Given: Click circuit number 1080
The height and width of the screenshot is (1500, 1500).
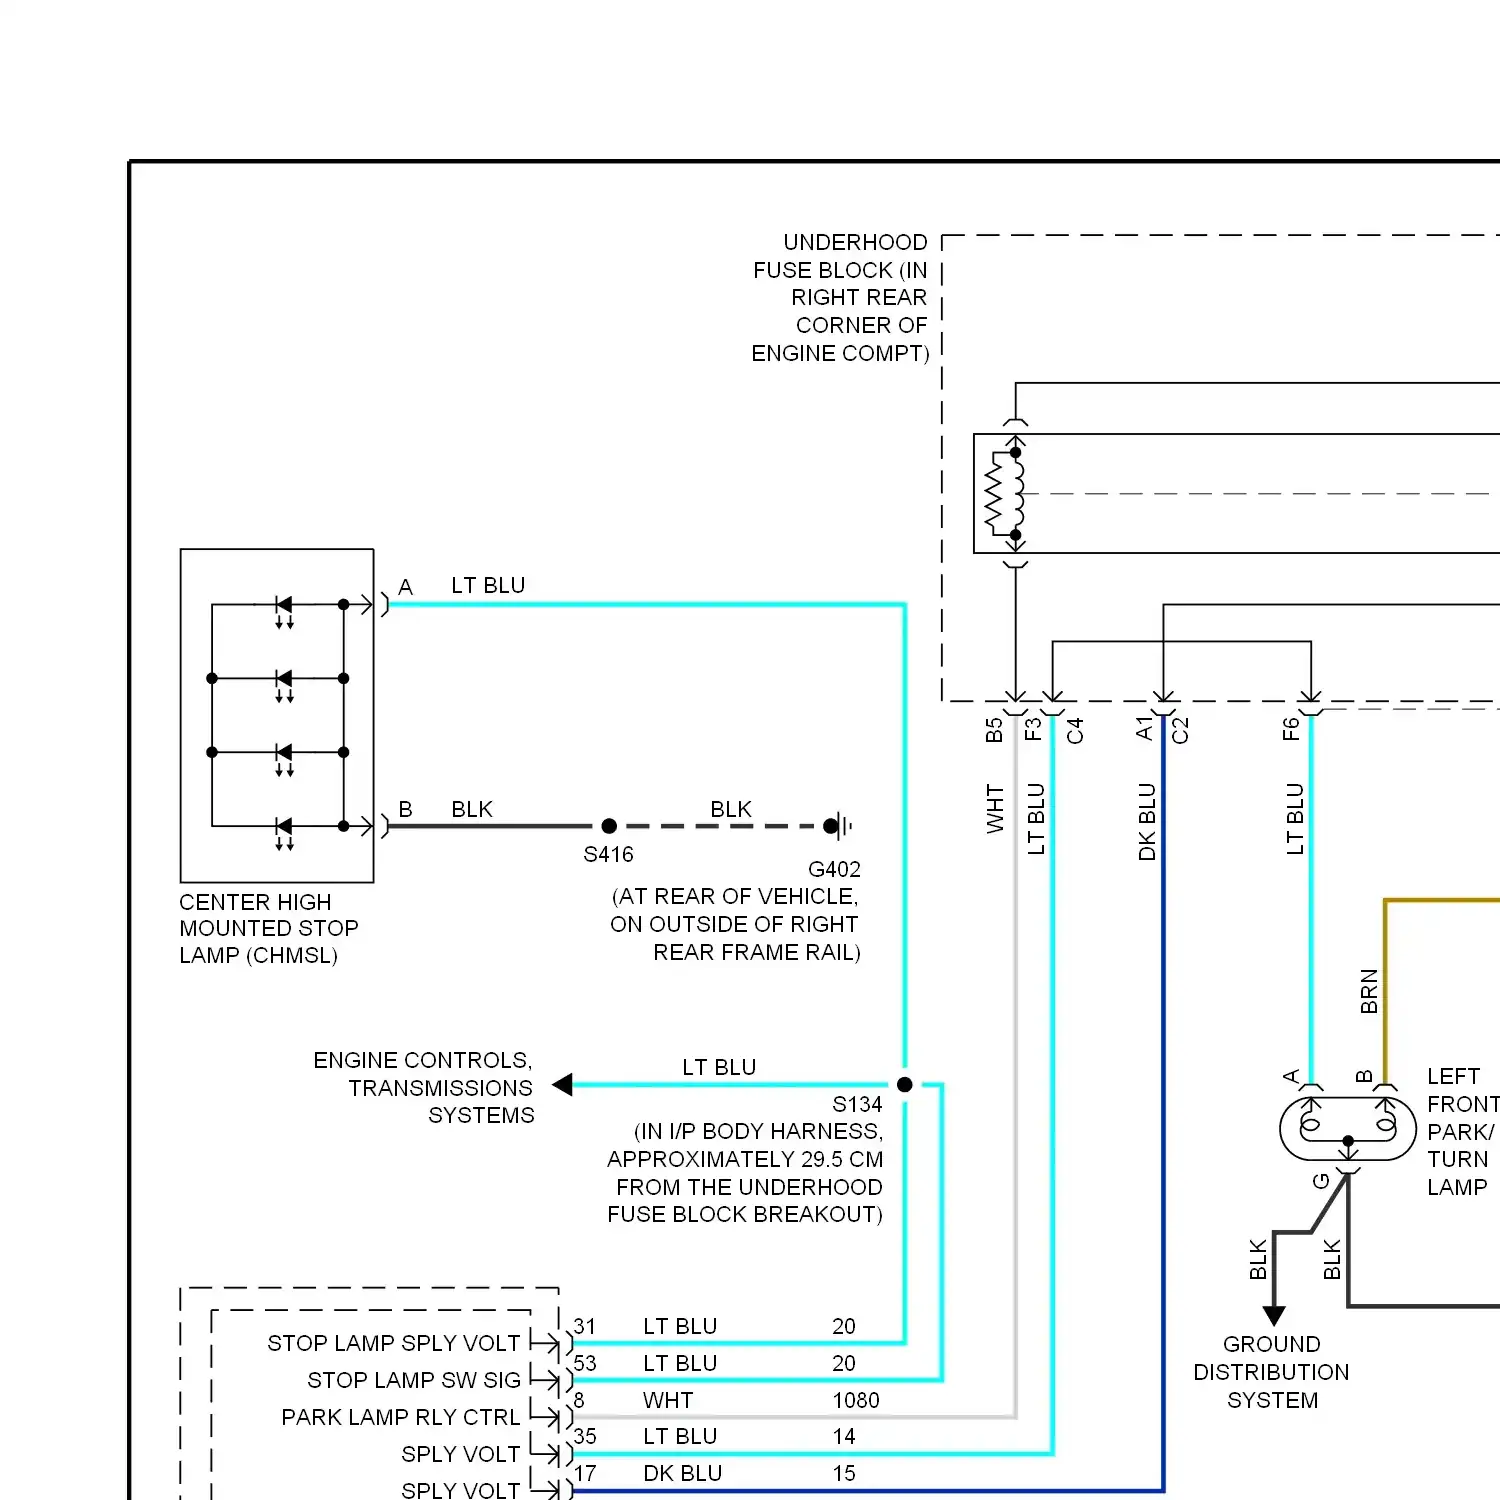Looking at the screenshot, I should pos(856,1400).
